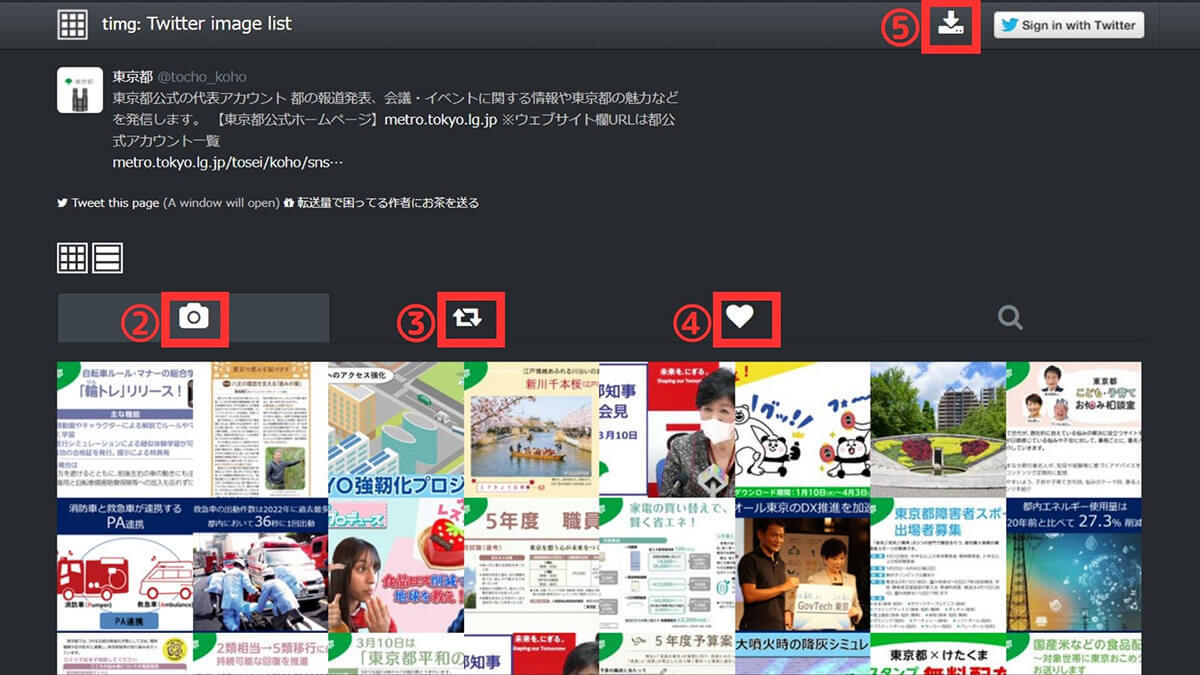Open the GovTech東京 stage photo thumbnail
1200x675 pixels.
803,565
